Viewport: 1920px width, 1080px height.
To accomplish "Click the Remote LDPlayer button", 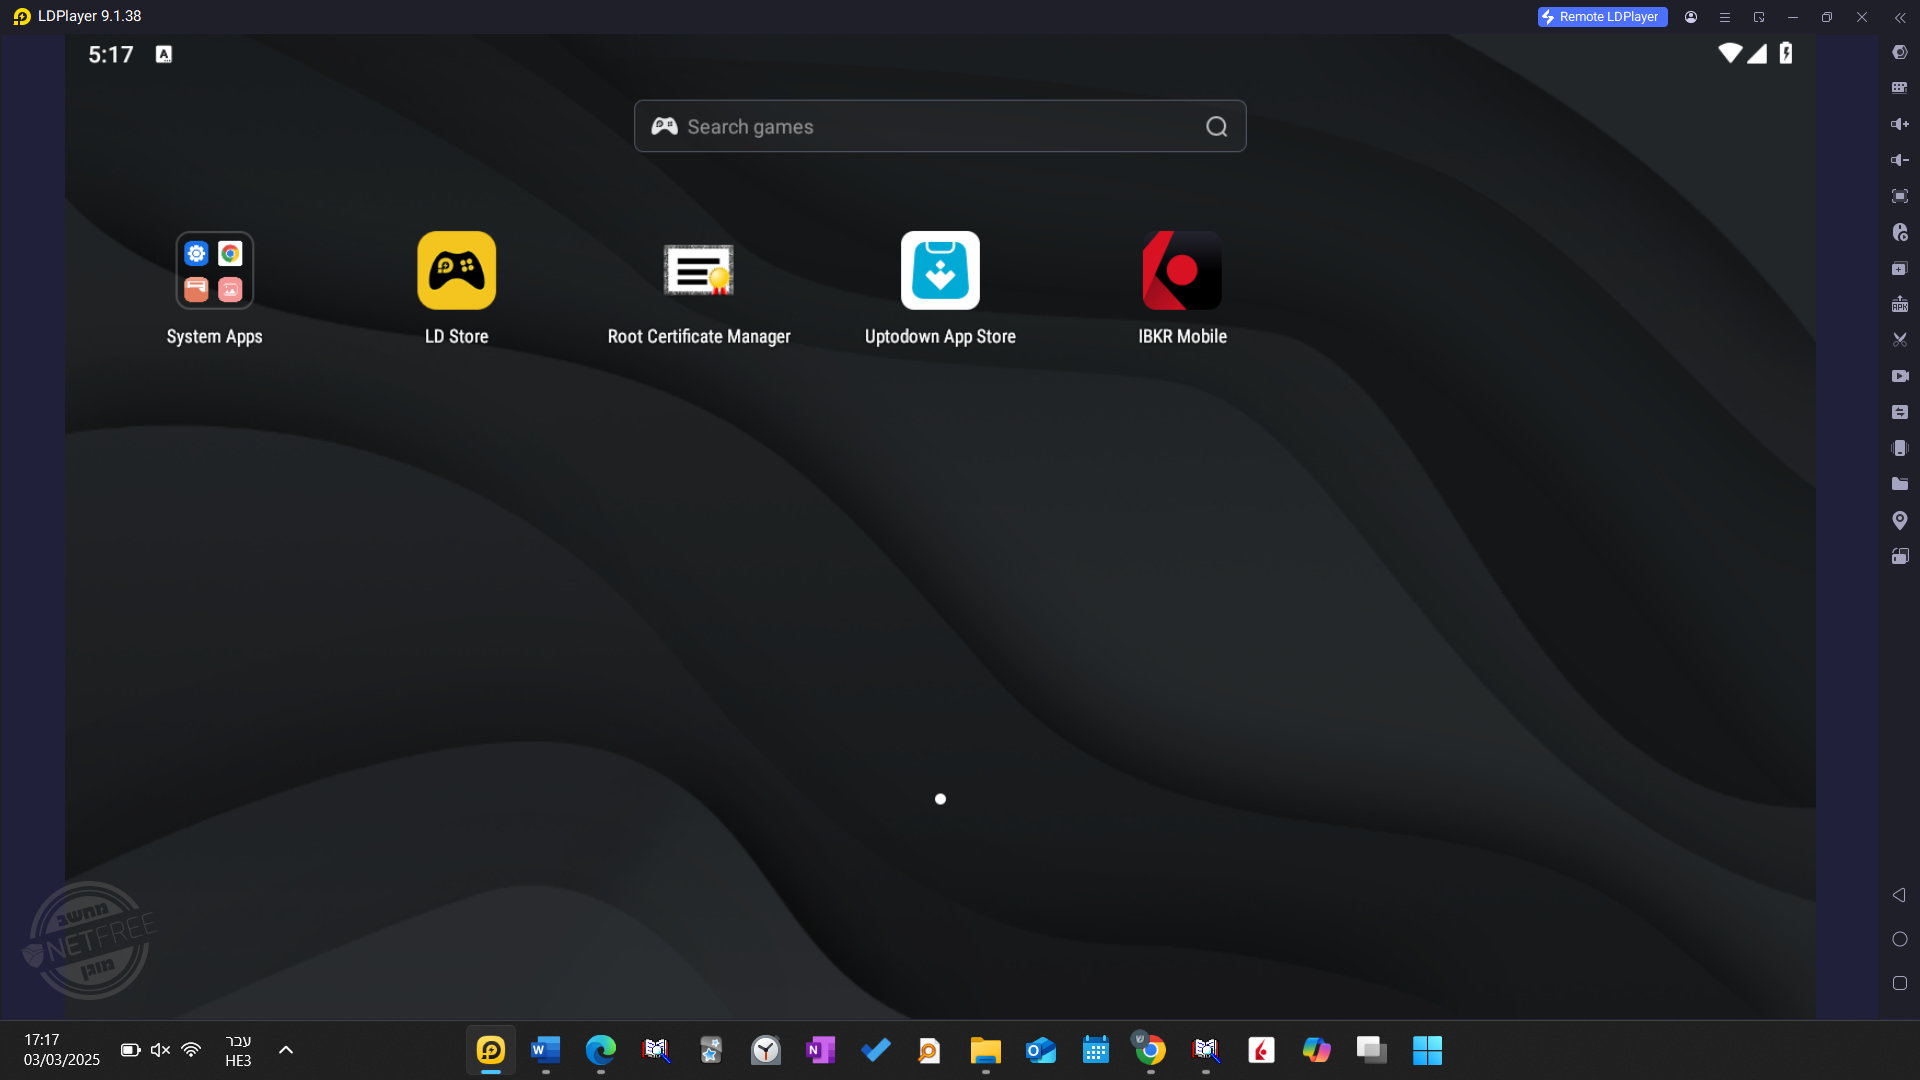I will [x=1602, y=17].
